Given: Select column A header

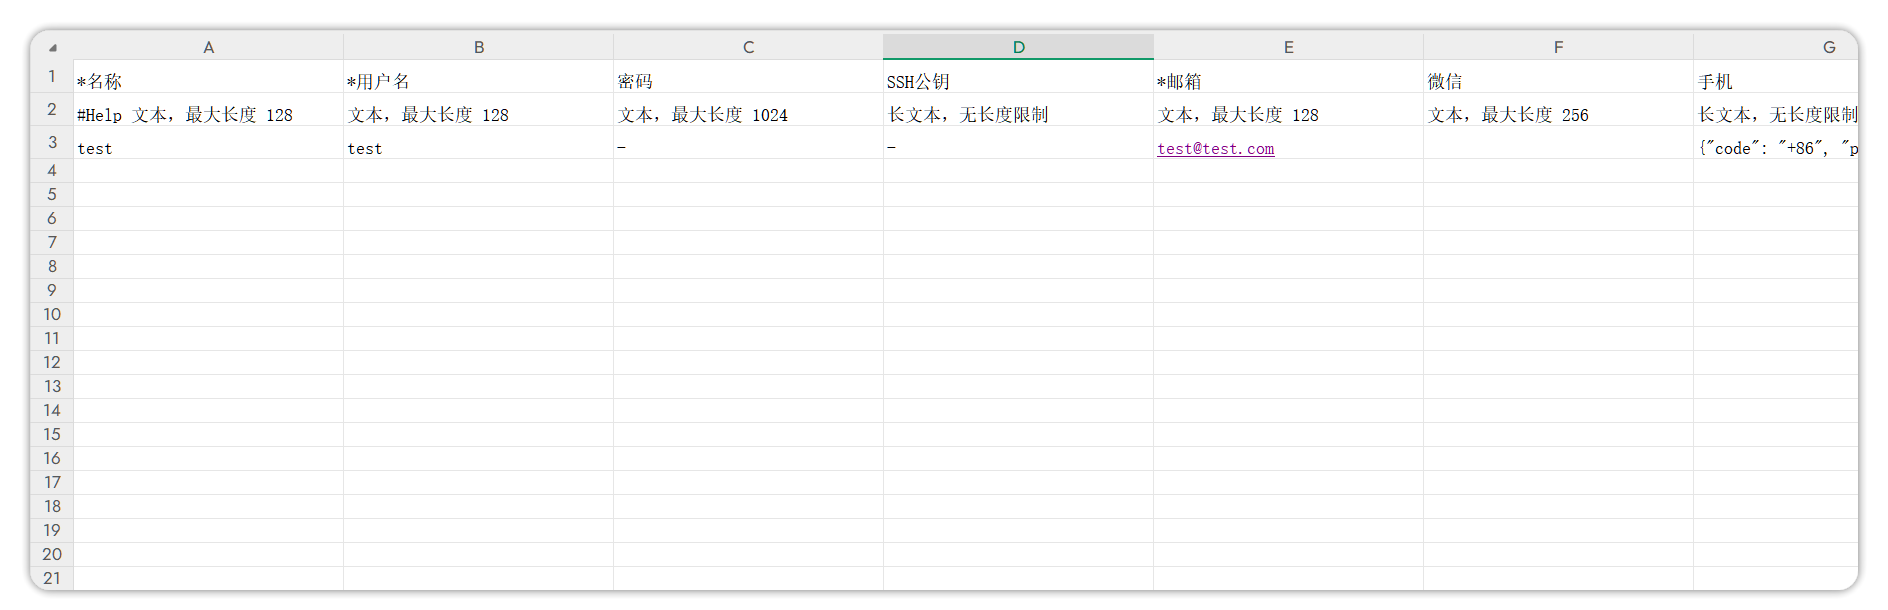Looking at the screenshot, I should (208, 47).
